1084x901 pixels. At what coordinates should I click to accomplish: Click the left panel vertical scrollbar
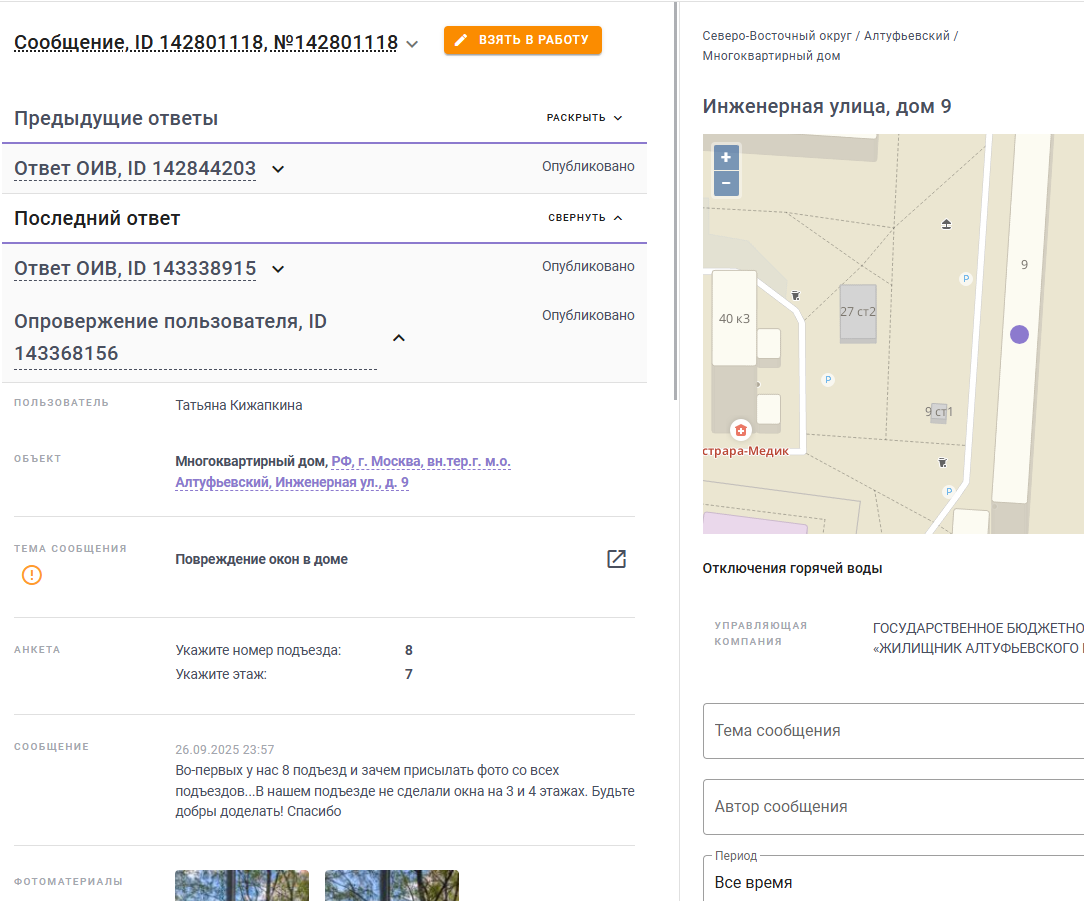tap(675, 201)
